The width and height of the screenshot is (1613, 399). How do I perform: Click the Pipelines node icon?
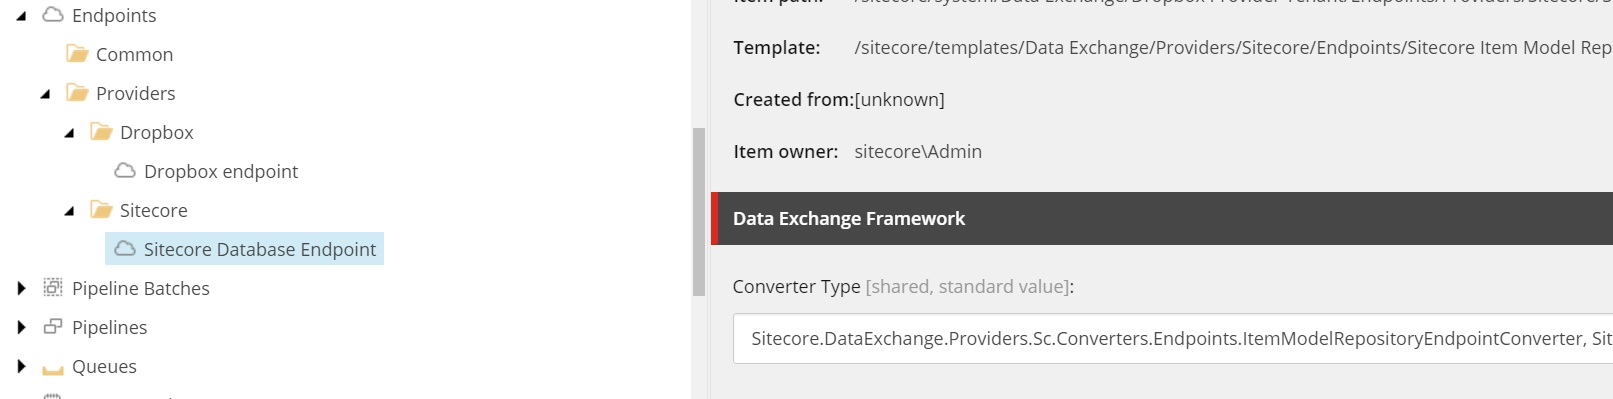click(53, 326)
